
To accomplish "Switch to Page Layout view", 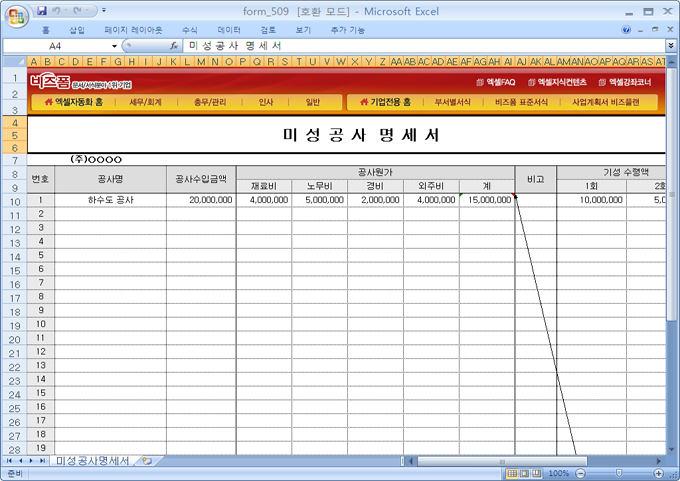I will [x=524, y=473].
